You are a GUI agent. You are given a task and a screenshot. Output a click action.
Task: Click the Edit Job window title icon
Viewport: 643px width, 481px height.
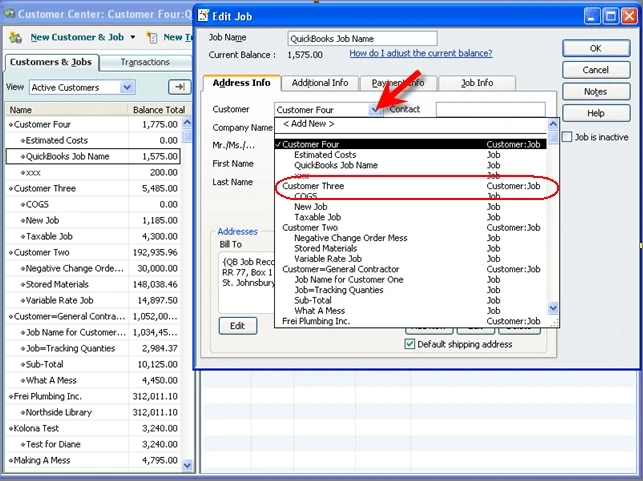(203, 15)
